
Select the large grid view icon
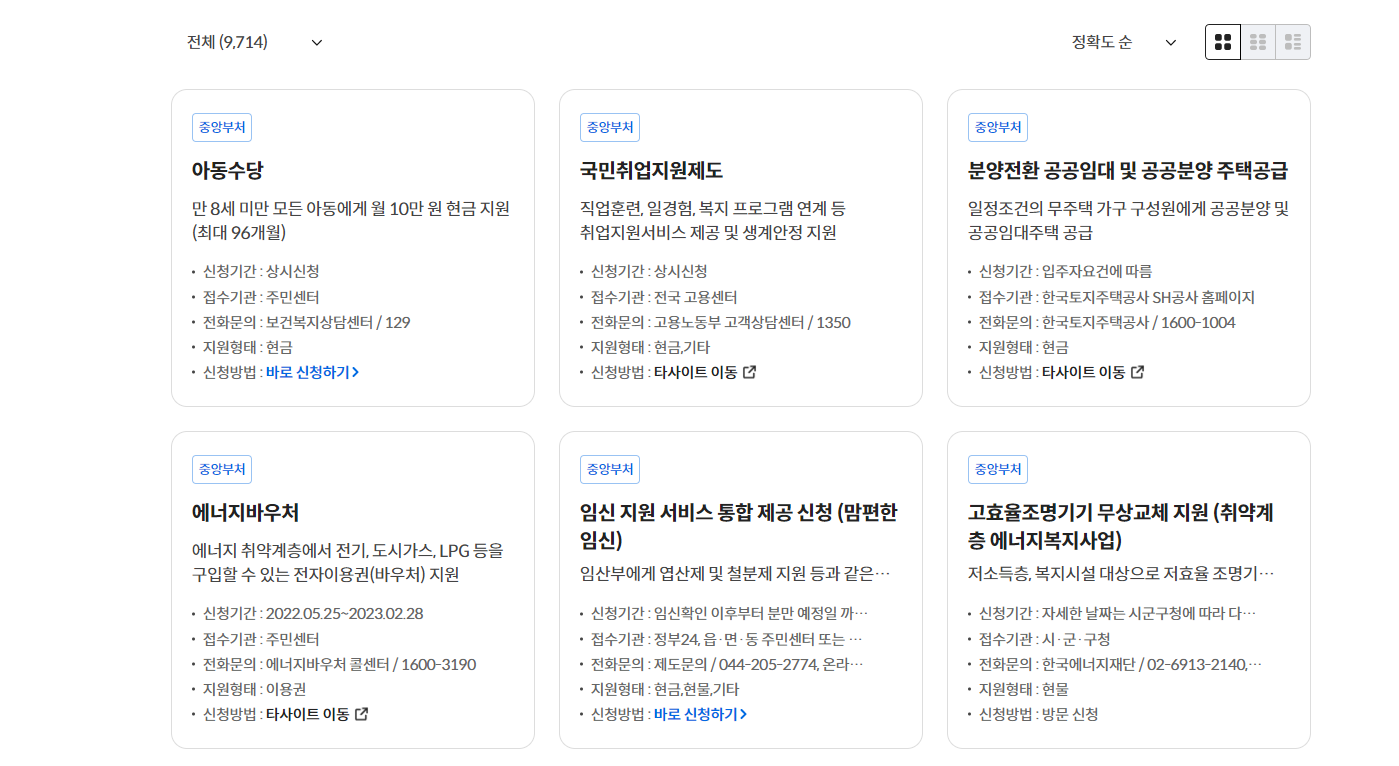pyautogui.click(x=1222, y=41)
